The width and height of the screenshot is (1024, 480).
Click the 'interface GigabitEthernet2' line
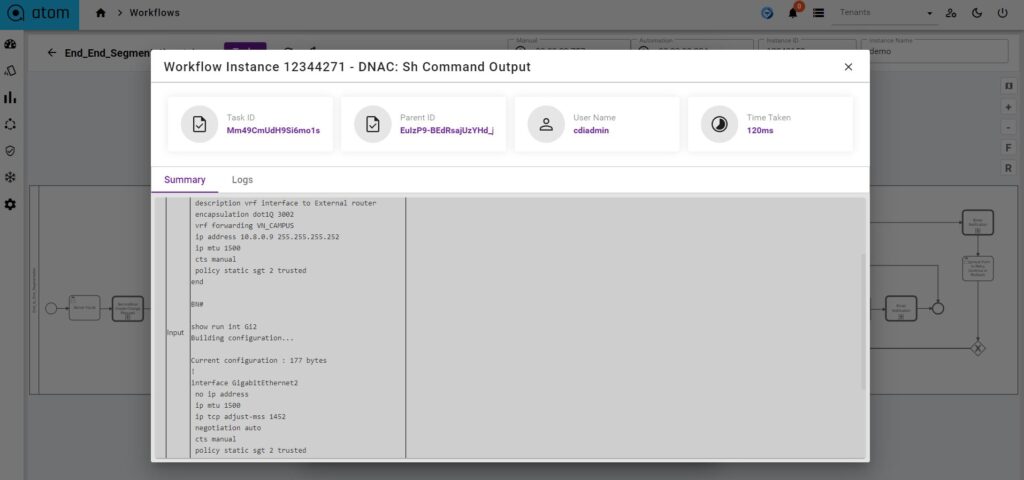pos(244,383)
